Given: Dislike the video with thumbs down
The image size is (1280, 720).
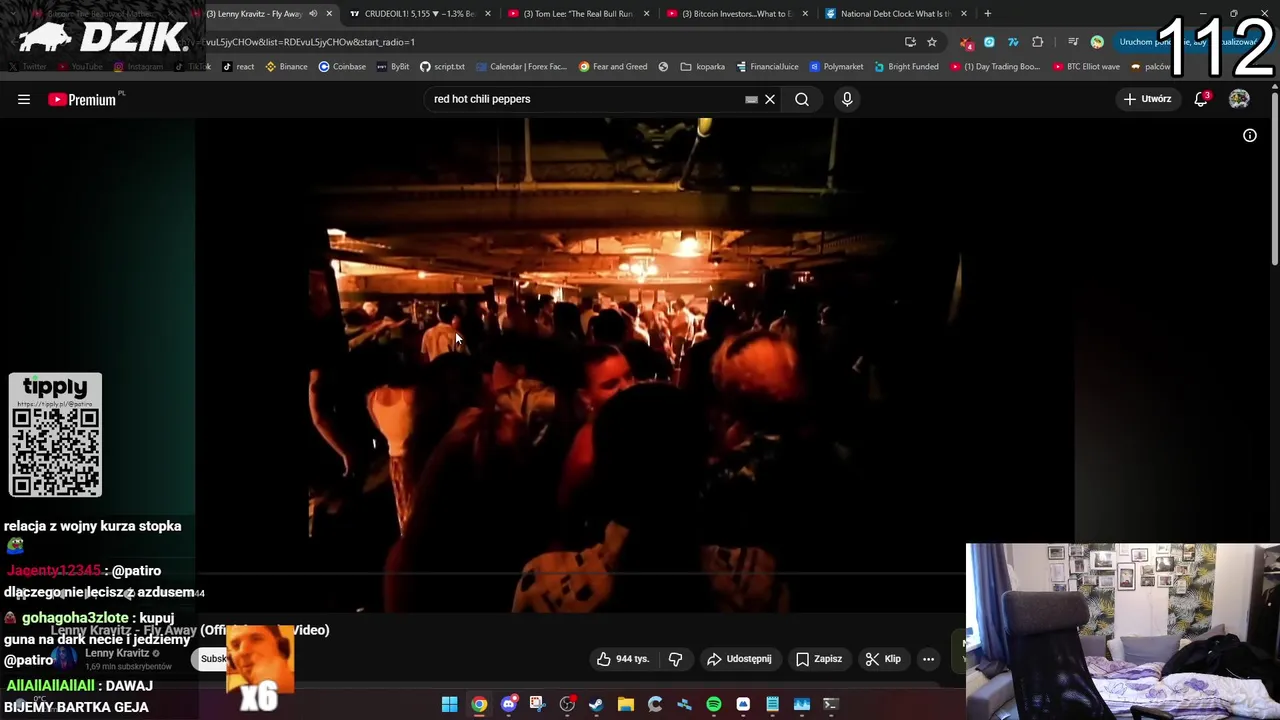Looking at the screenshot, I should point(676,659).
